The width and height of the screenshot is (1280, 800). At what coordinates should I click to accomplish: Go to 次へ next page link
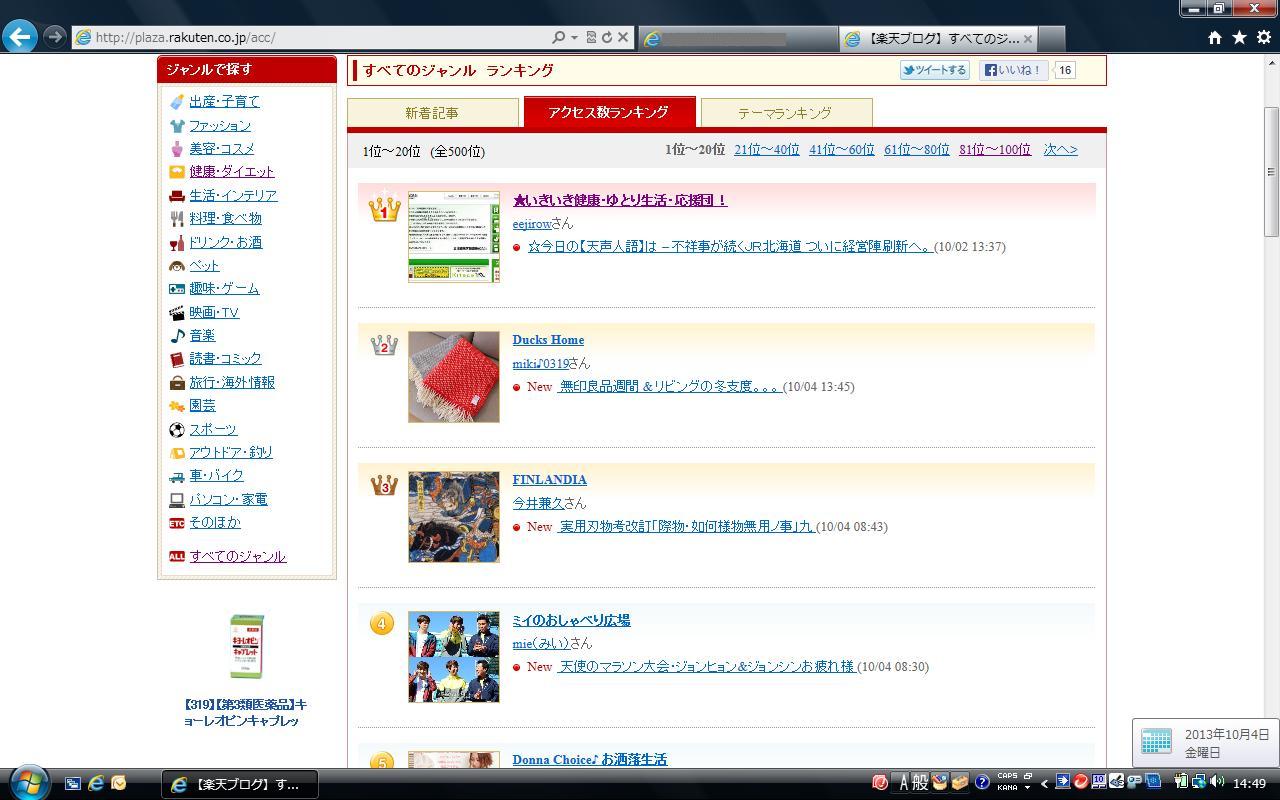point(1060,150)
